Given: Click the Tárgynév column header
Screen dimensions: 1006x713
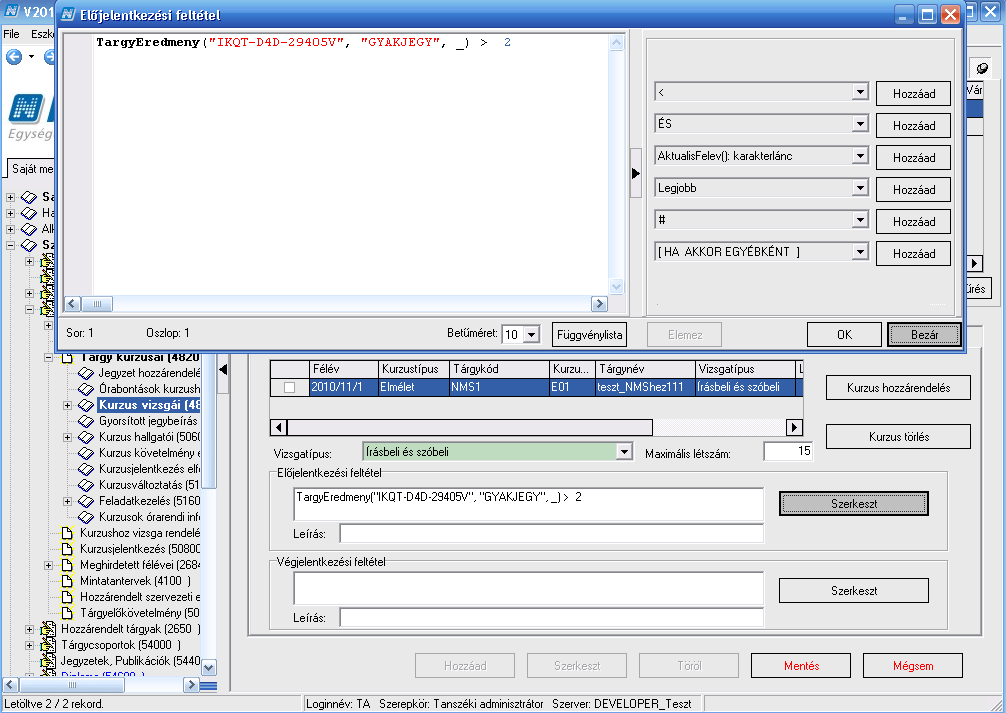Looking at the screenshot, I should [646, 369].
